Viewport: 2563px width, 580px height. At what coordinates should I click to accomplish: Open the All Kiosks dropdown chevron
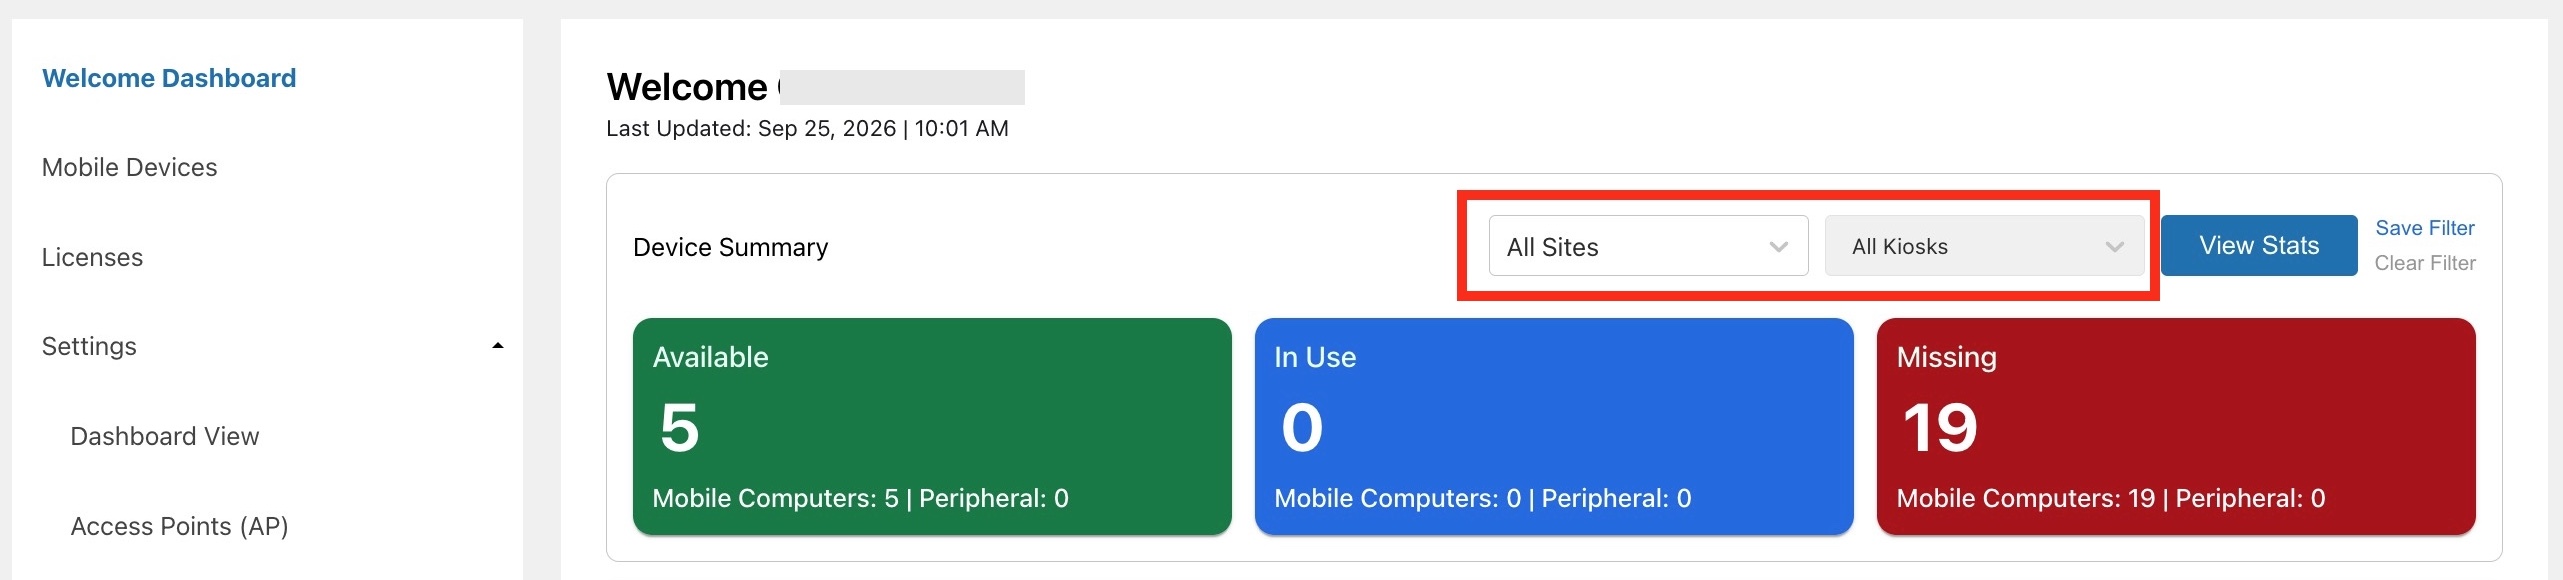tap(2114, 247)
